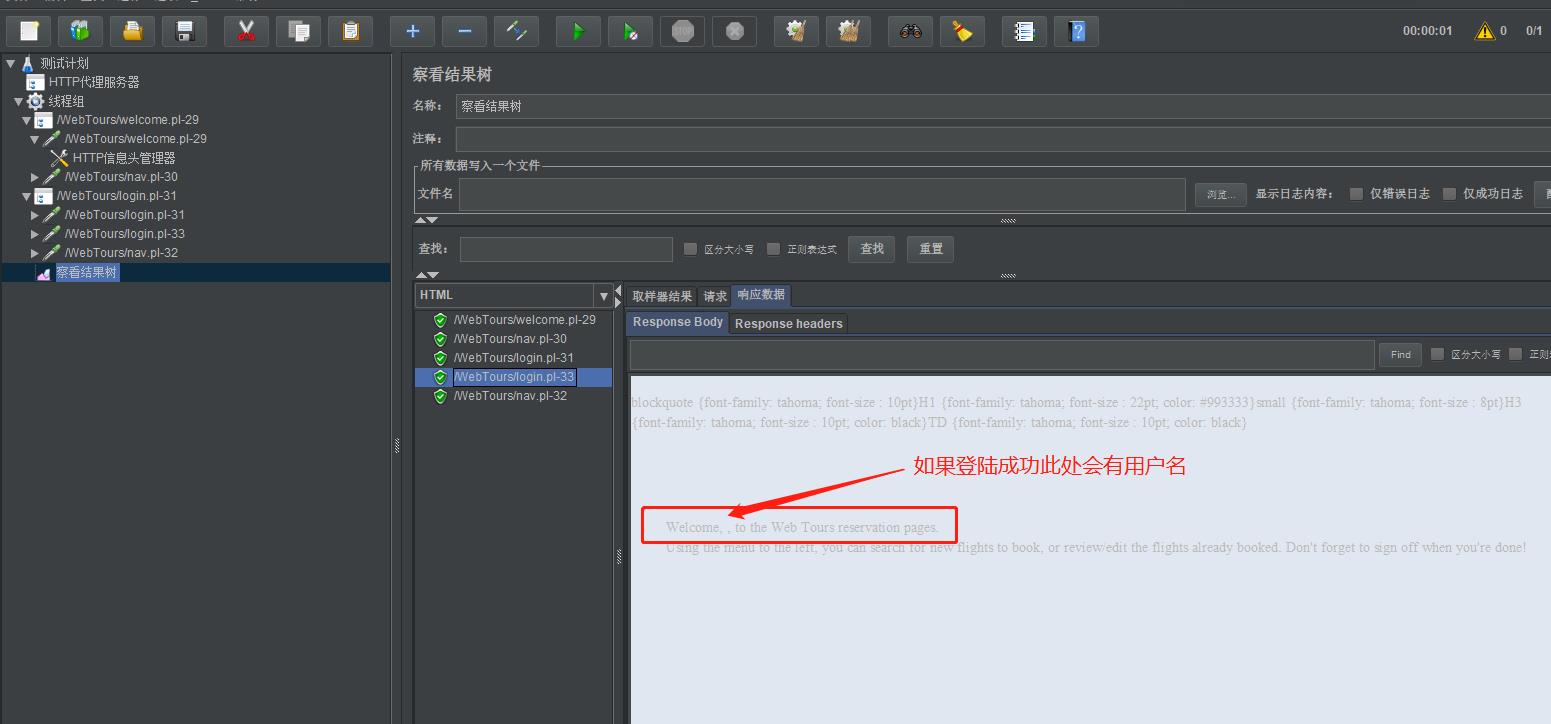Viewport: 1551px width, 724px height.
Task: Click the 重置 reset button
Action: coord(931,249)
